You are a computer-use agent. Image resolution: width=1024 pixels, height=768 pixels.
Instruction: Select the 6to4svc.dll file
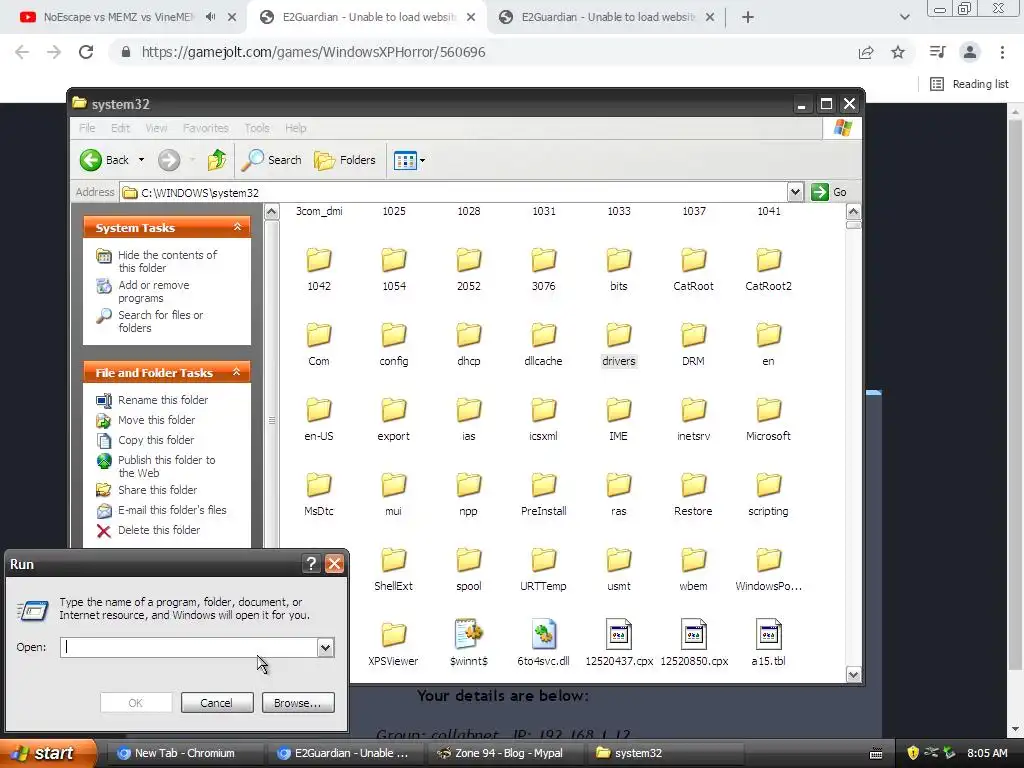543,643
